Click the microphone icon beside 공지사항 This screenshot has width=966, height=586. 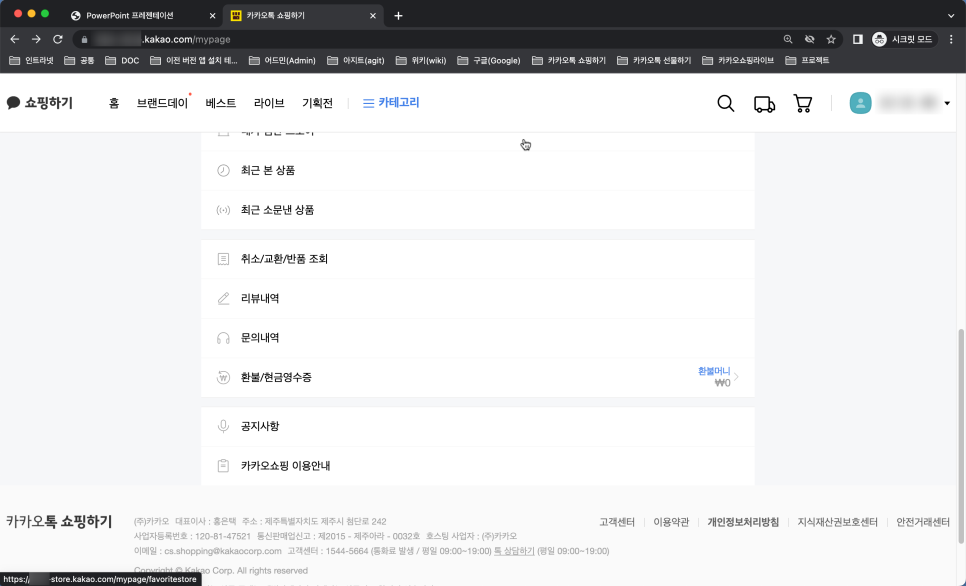(223, 426)
